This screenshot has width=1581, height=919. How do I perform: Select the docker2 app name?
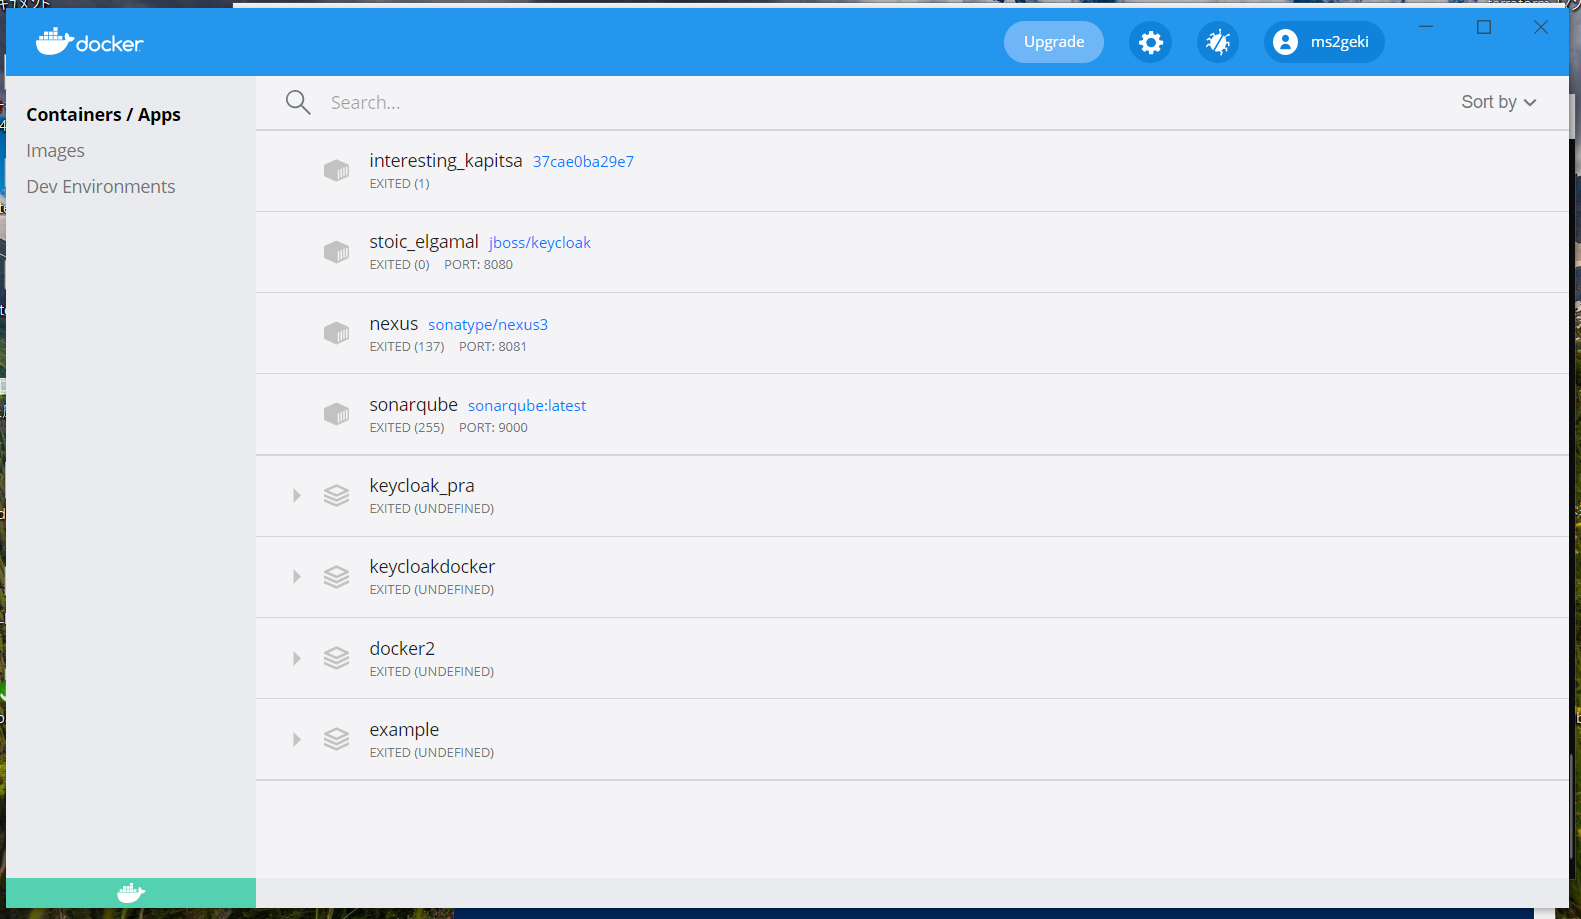402,649
